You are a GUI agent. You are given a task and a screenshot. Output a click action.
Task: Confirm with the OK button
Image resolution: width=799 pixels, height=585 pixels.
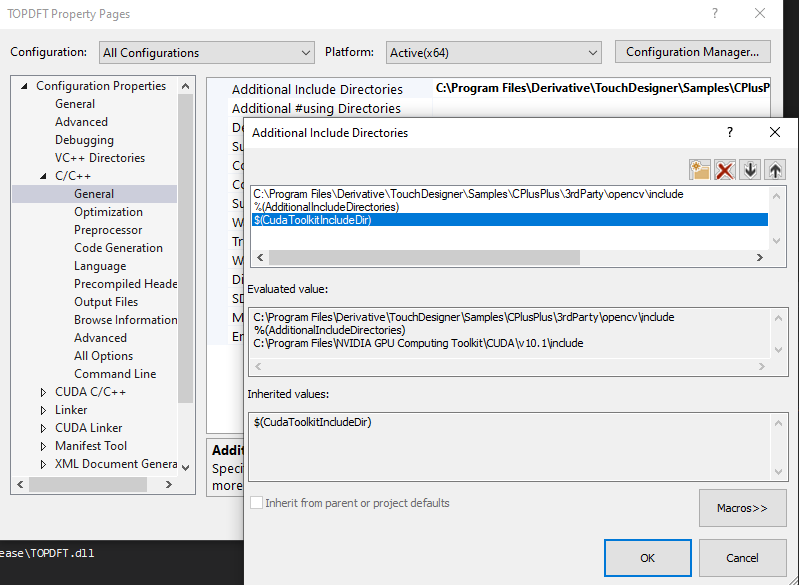[648, 558]
